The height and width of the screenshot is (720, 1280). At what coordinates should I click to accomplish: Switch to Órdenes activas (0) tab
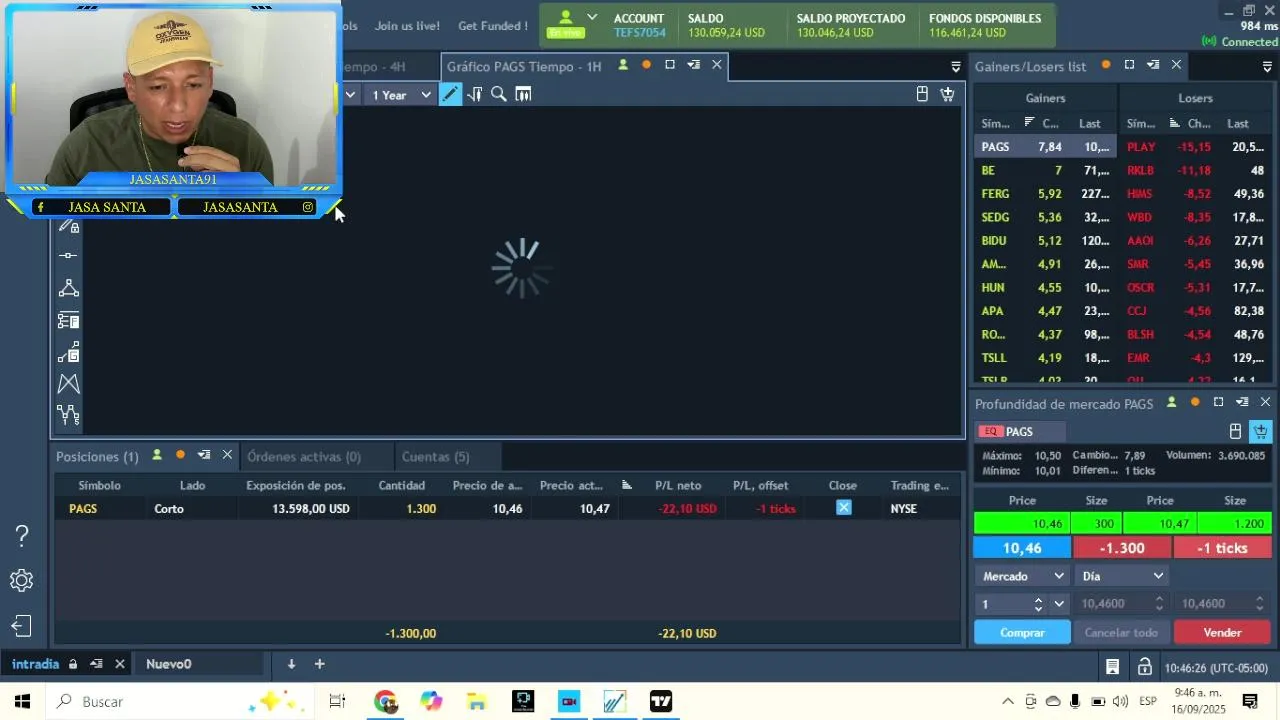tap(304, 456)
